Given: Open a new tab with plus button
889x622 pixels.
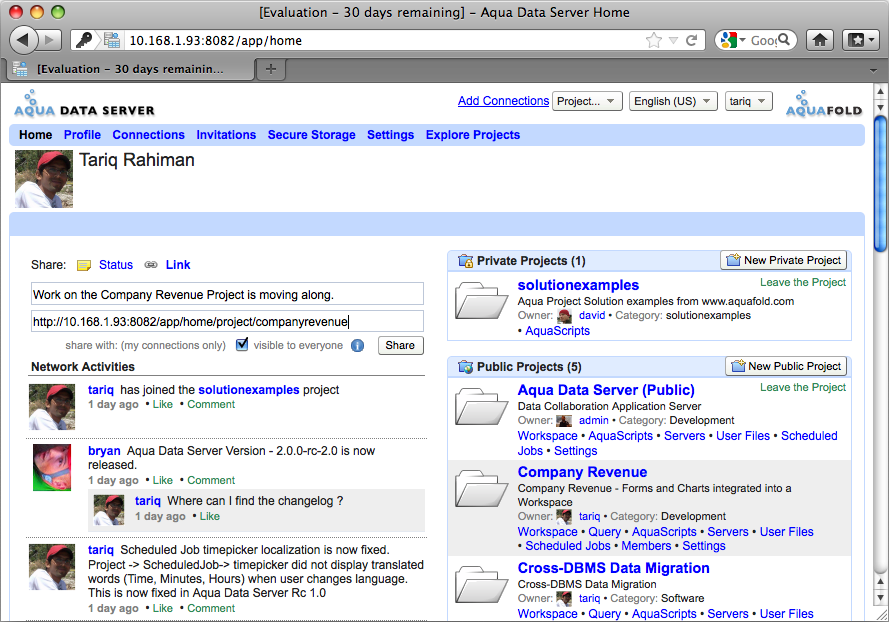Looking at the screenshot, I should point(271,69).
